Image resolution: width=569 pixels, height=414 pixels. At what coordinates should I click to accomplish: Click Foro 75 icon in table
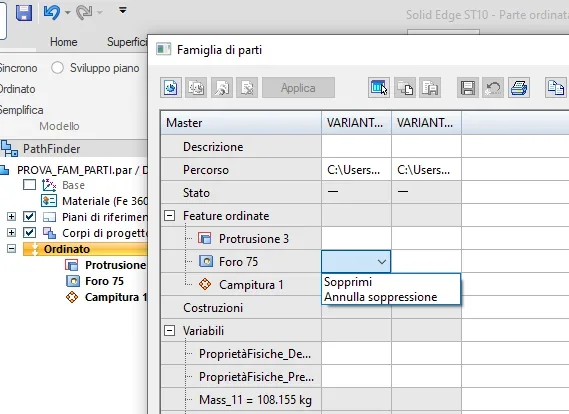206,261
